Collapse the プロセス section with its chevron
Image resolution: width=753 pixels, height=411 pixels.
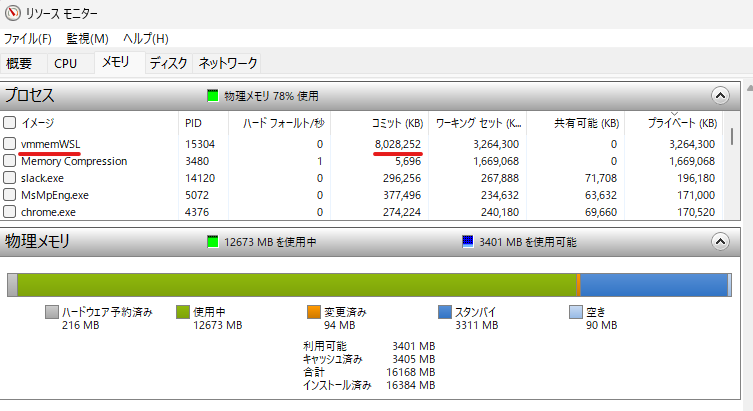(720, 96)
